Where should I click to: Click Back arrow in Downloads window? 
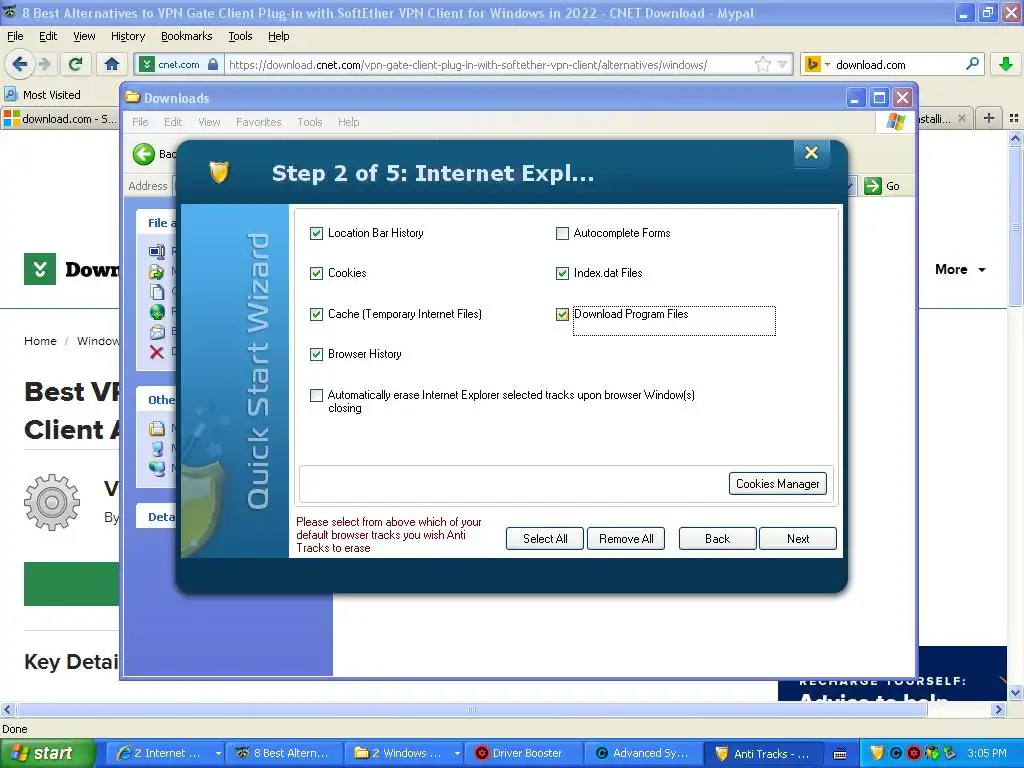click(x=144, y=154)
